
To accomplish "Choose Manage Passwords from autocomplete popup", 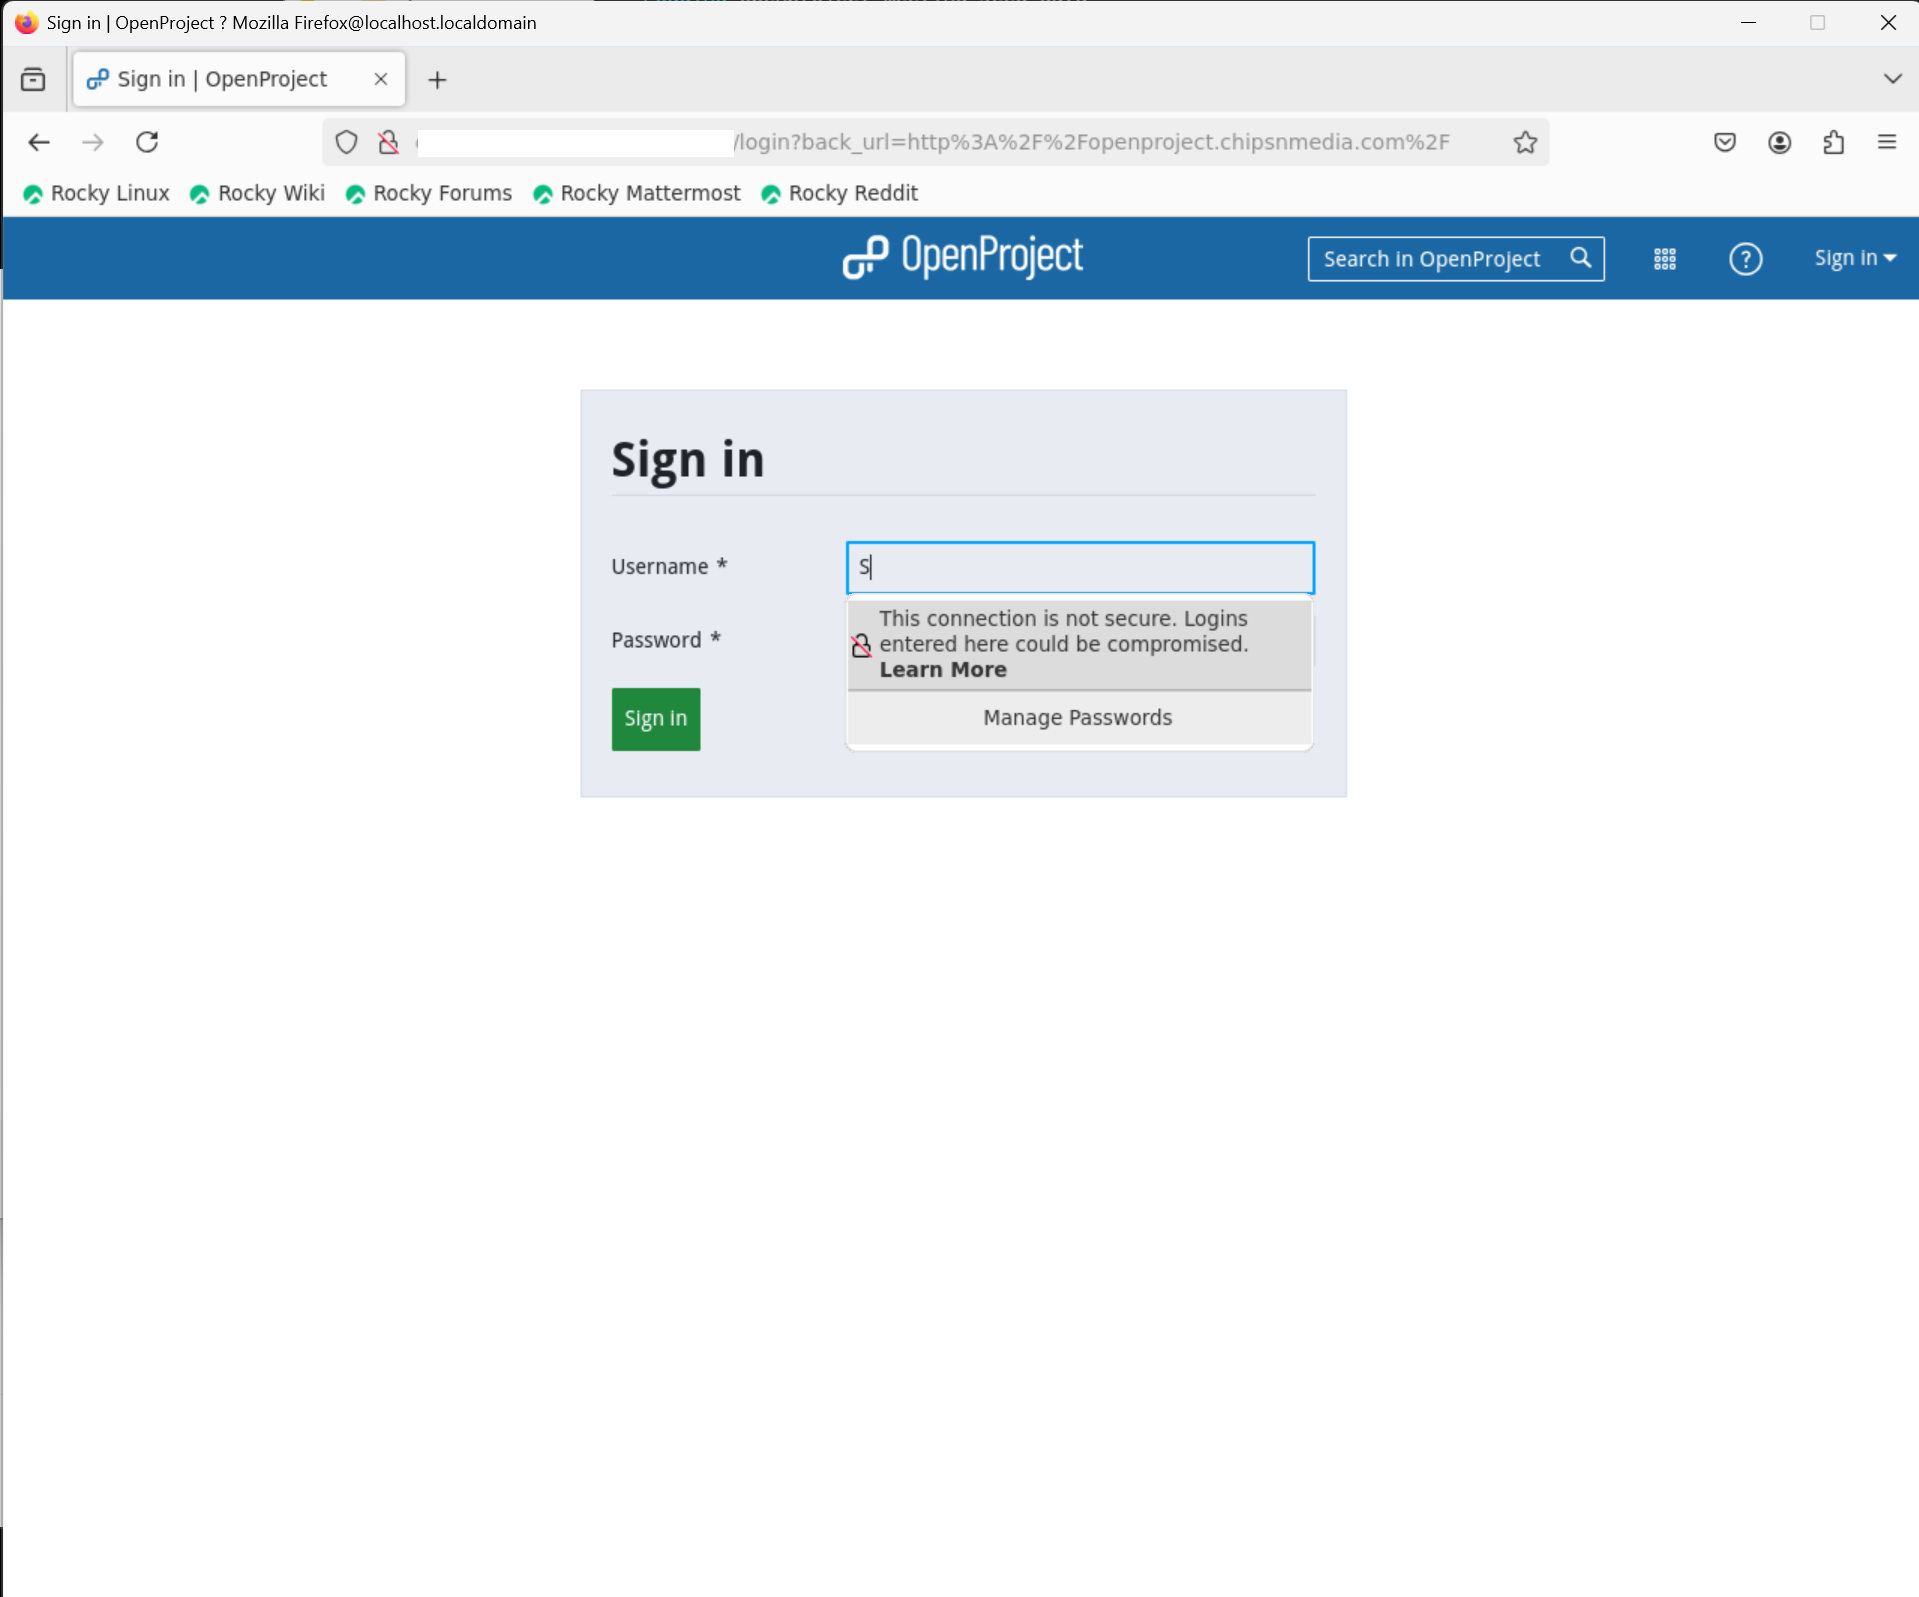I will [x=1079, y=718].
